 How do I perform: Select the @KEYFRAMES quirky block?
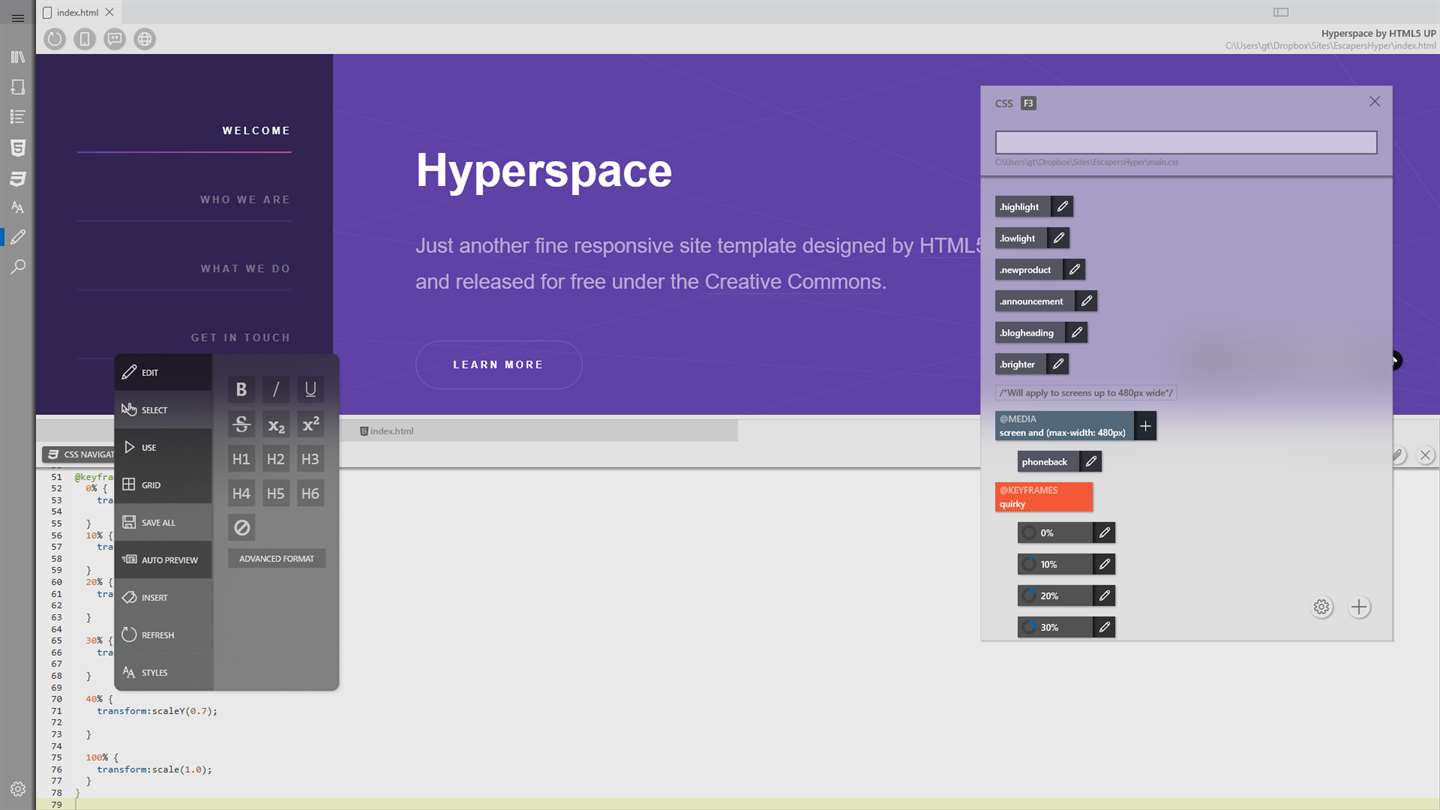(x=1044, y=497)
